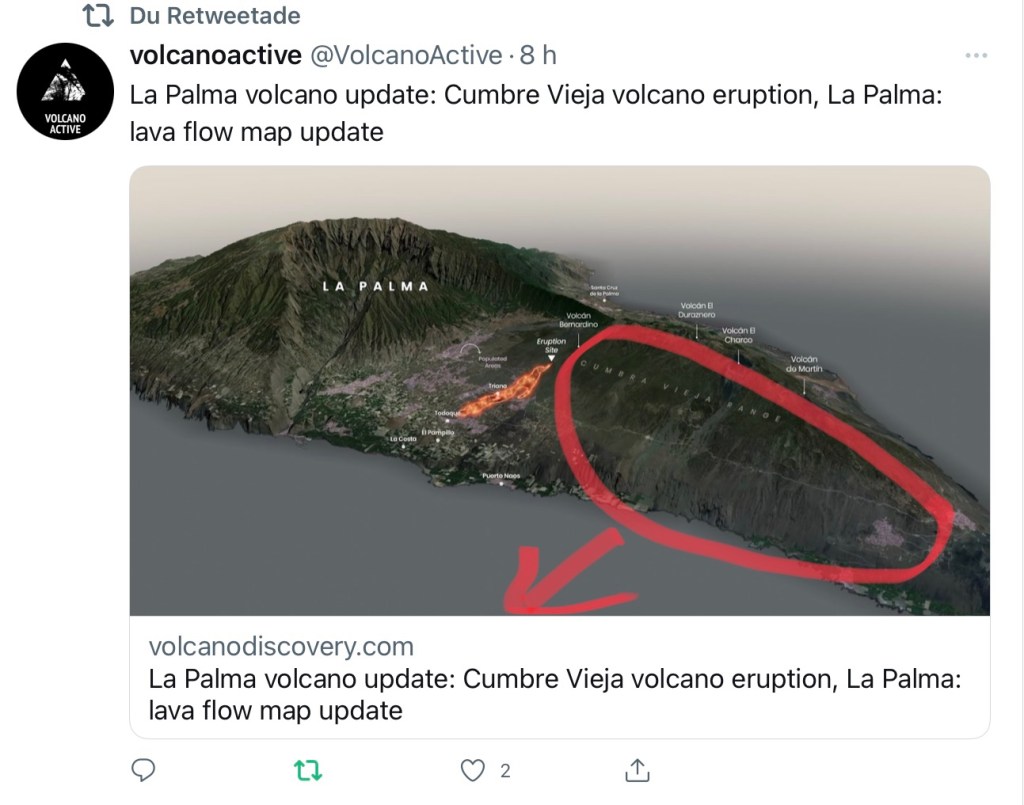
Task: Click the volcanoactive display name
Action: pos(216,55)
